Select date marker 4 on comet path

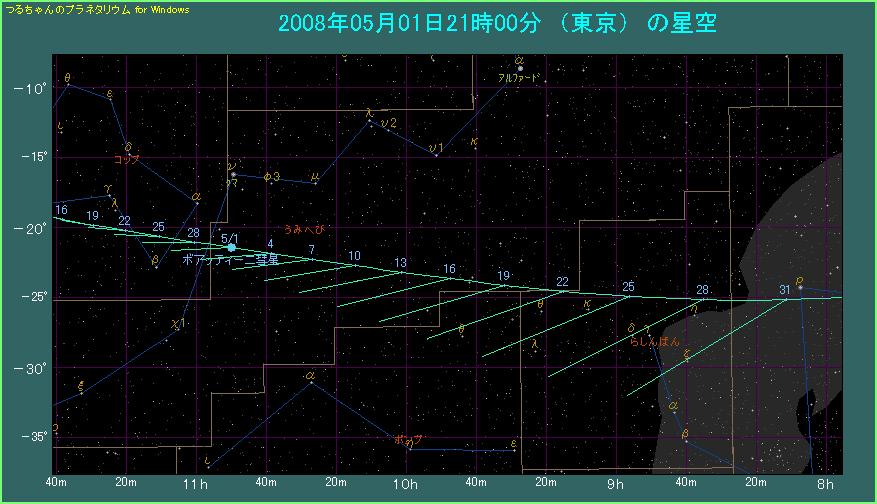pyautogui.click(x=270, y=244)
